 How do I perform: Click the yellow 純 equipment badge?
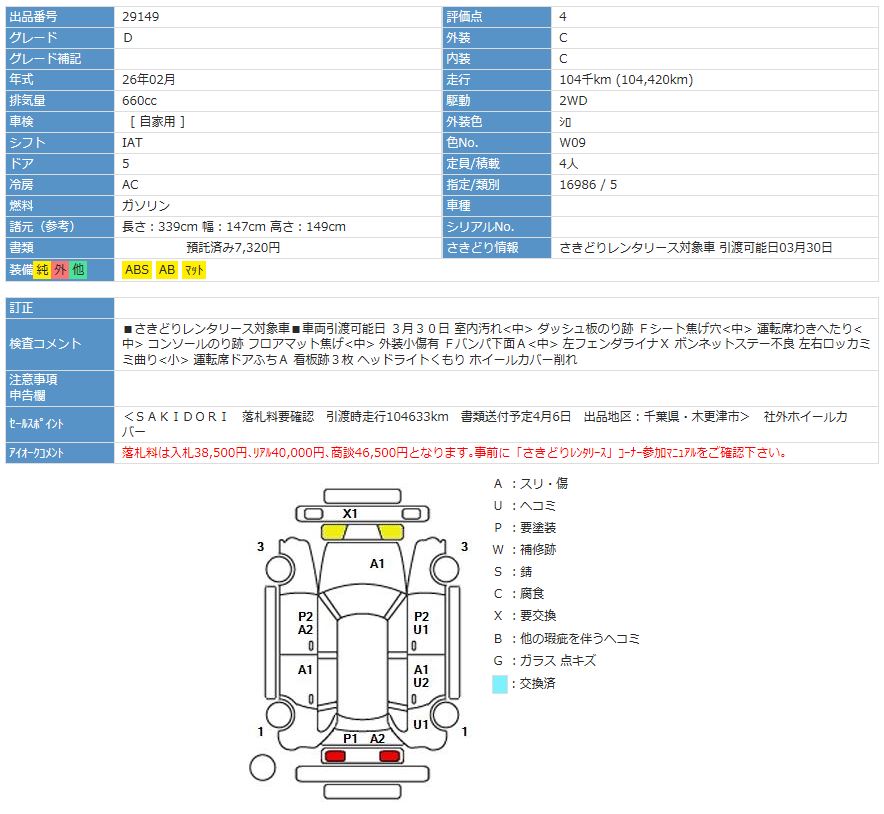pyautogui.click(x=42, y=269)
